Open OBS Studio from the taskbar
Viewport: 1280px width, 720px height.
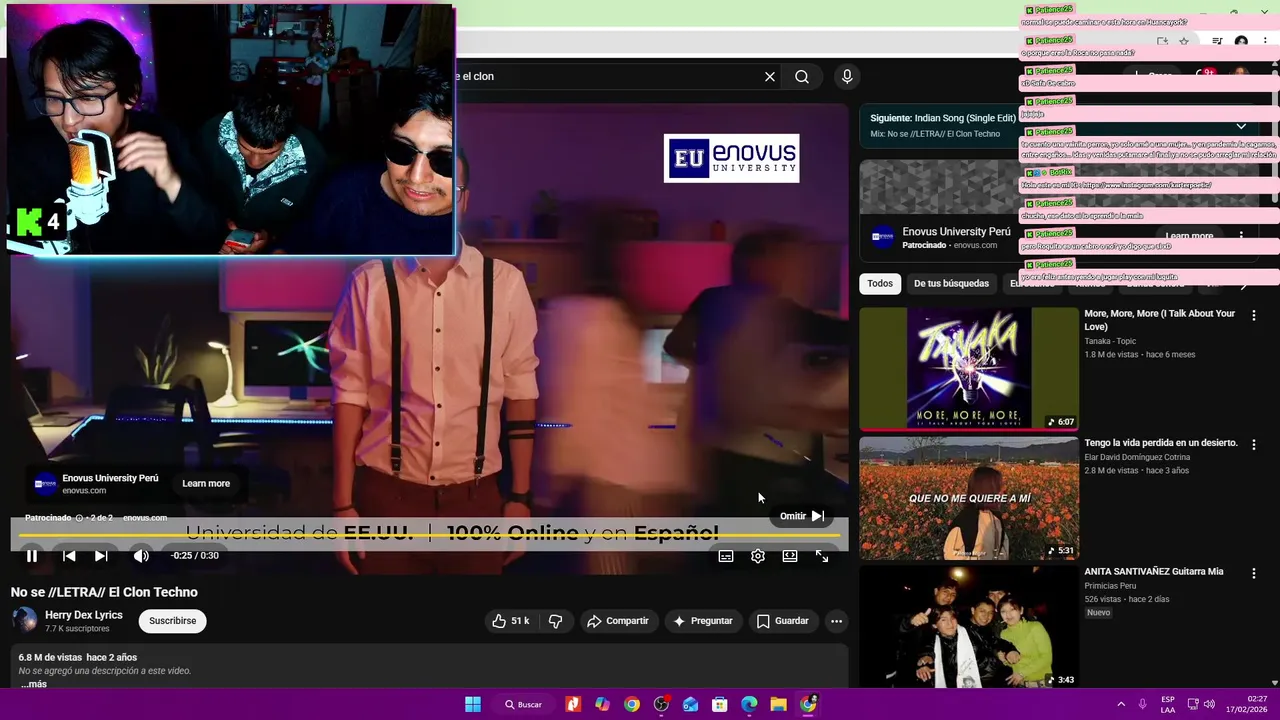[661, 704]
